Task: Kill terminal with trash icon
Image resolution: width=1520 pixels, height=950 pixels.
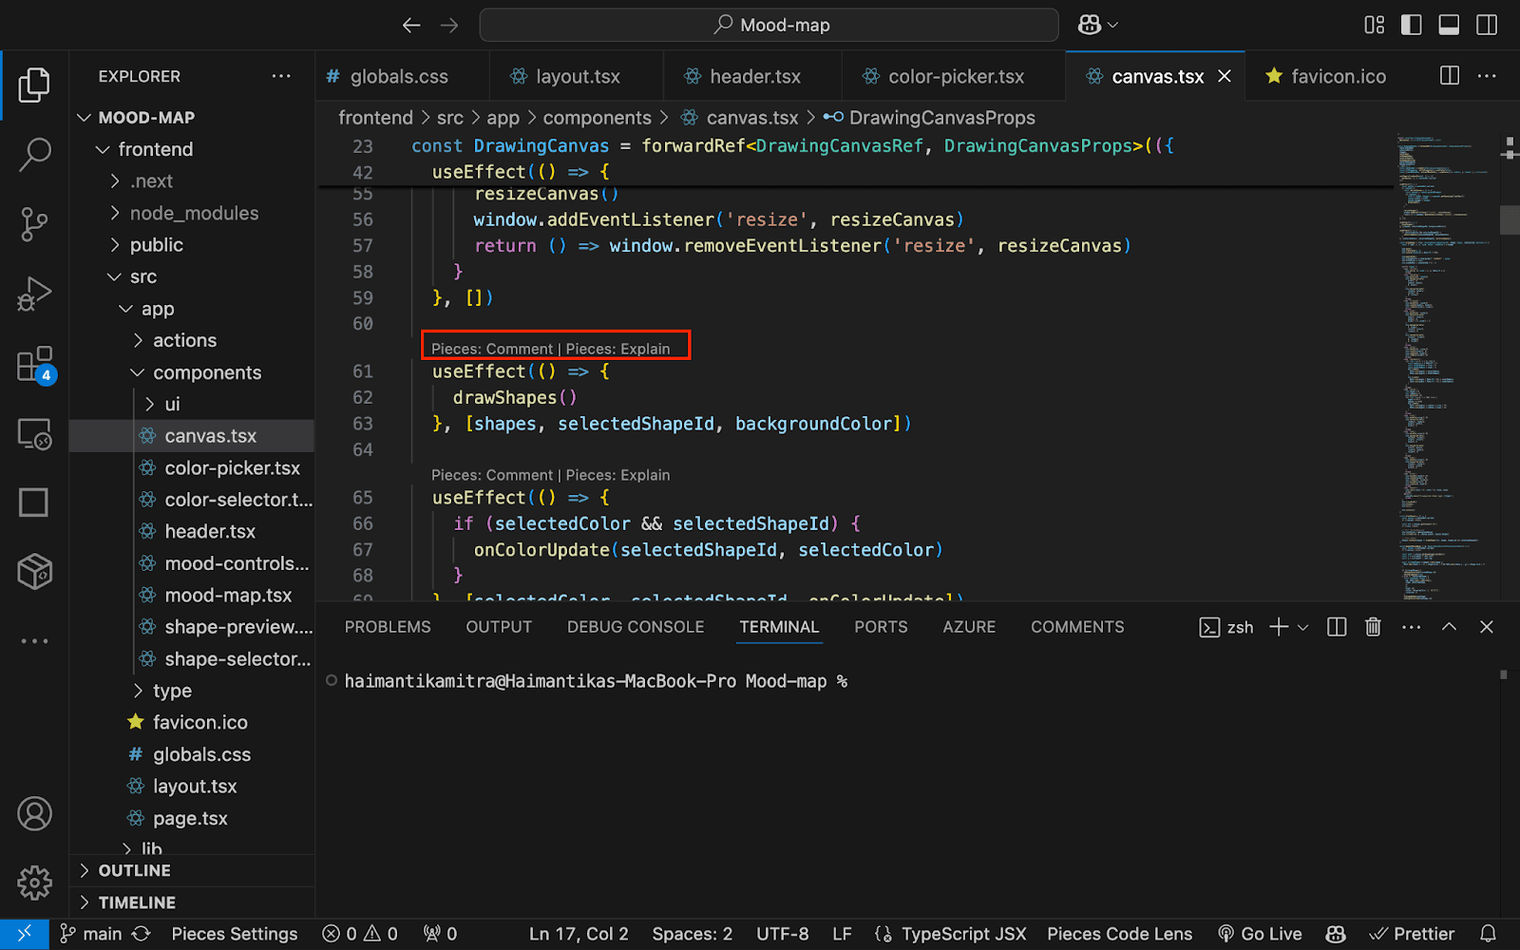Action: pyautogui.click(x=1373, y=627)
